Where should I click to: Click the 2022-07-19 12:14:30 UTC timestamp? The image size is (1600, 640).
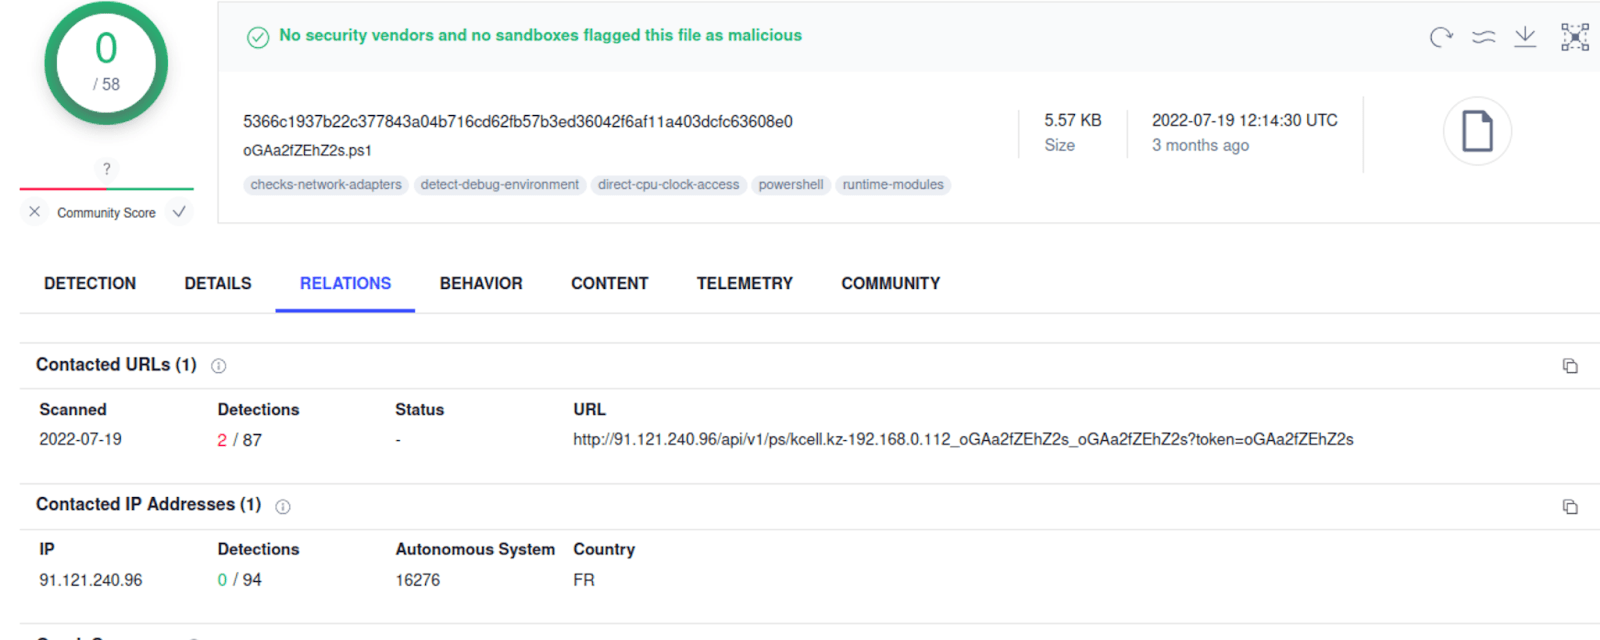click(x=1245, y=120)
